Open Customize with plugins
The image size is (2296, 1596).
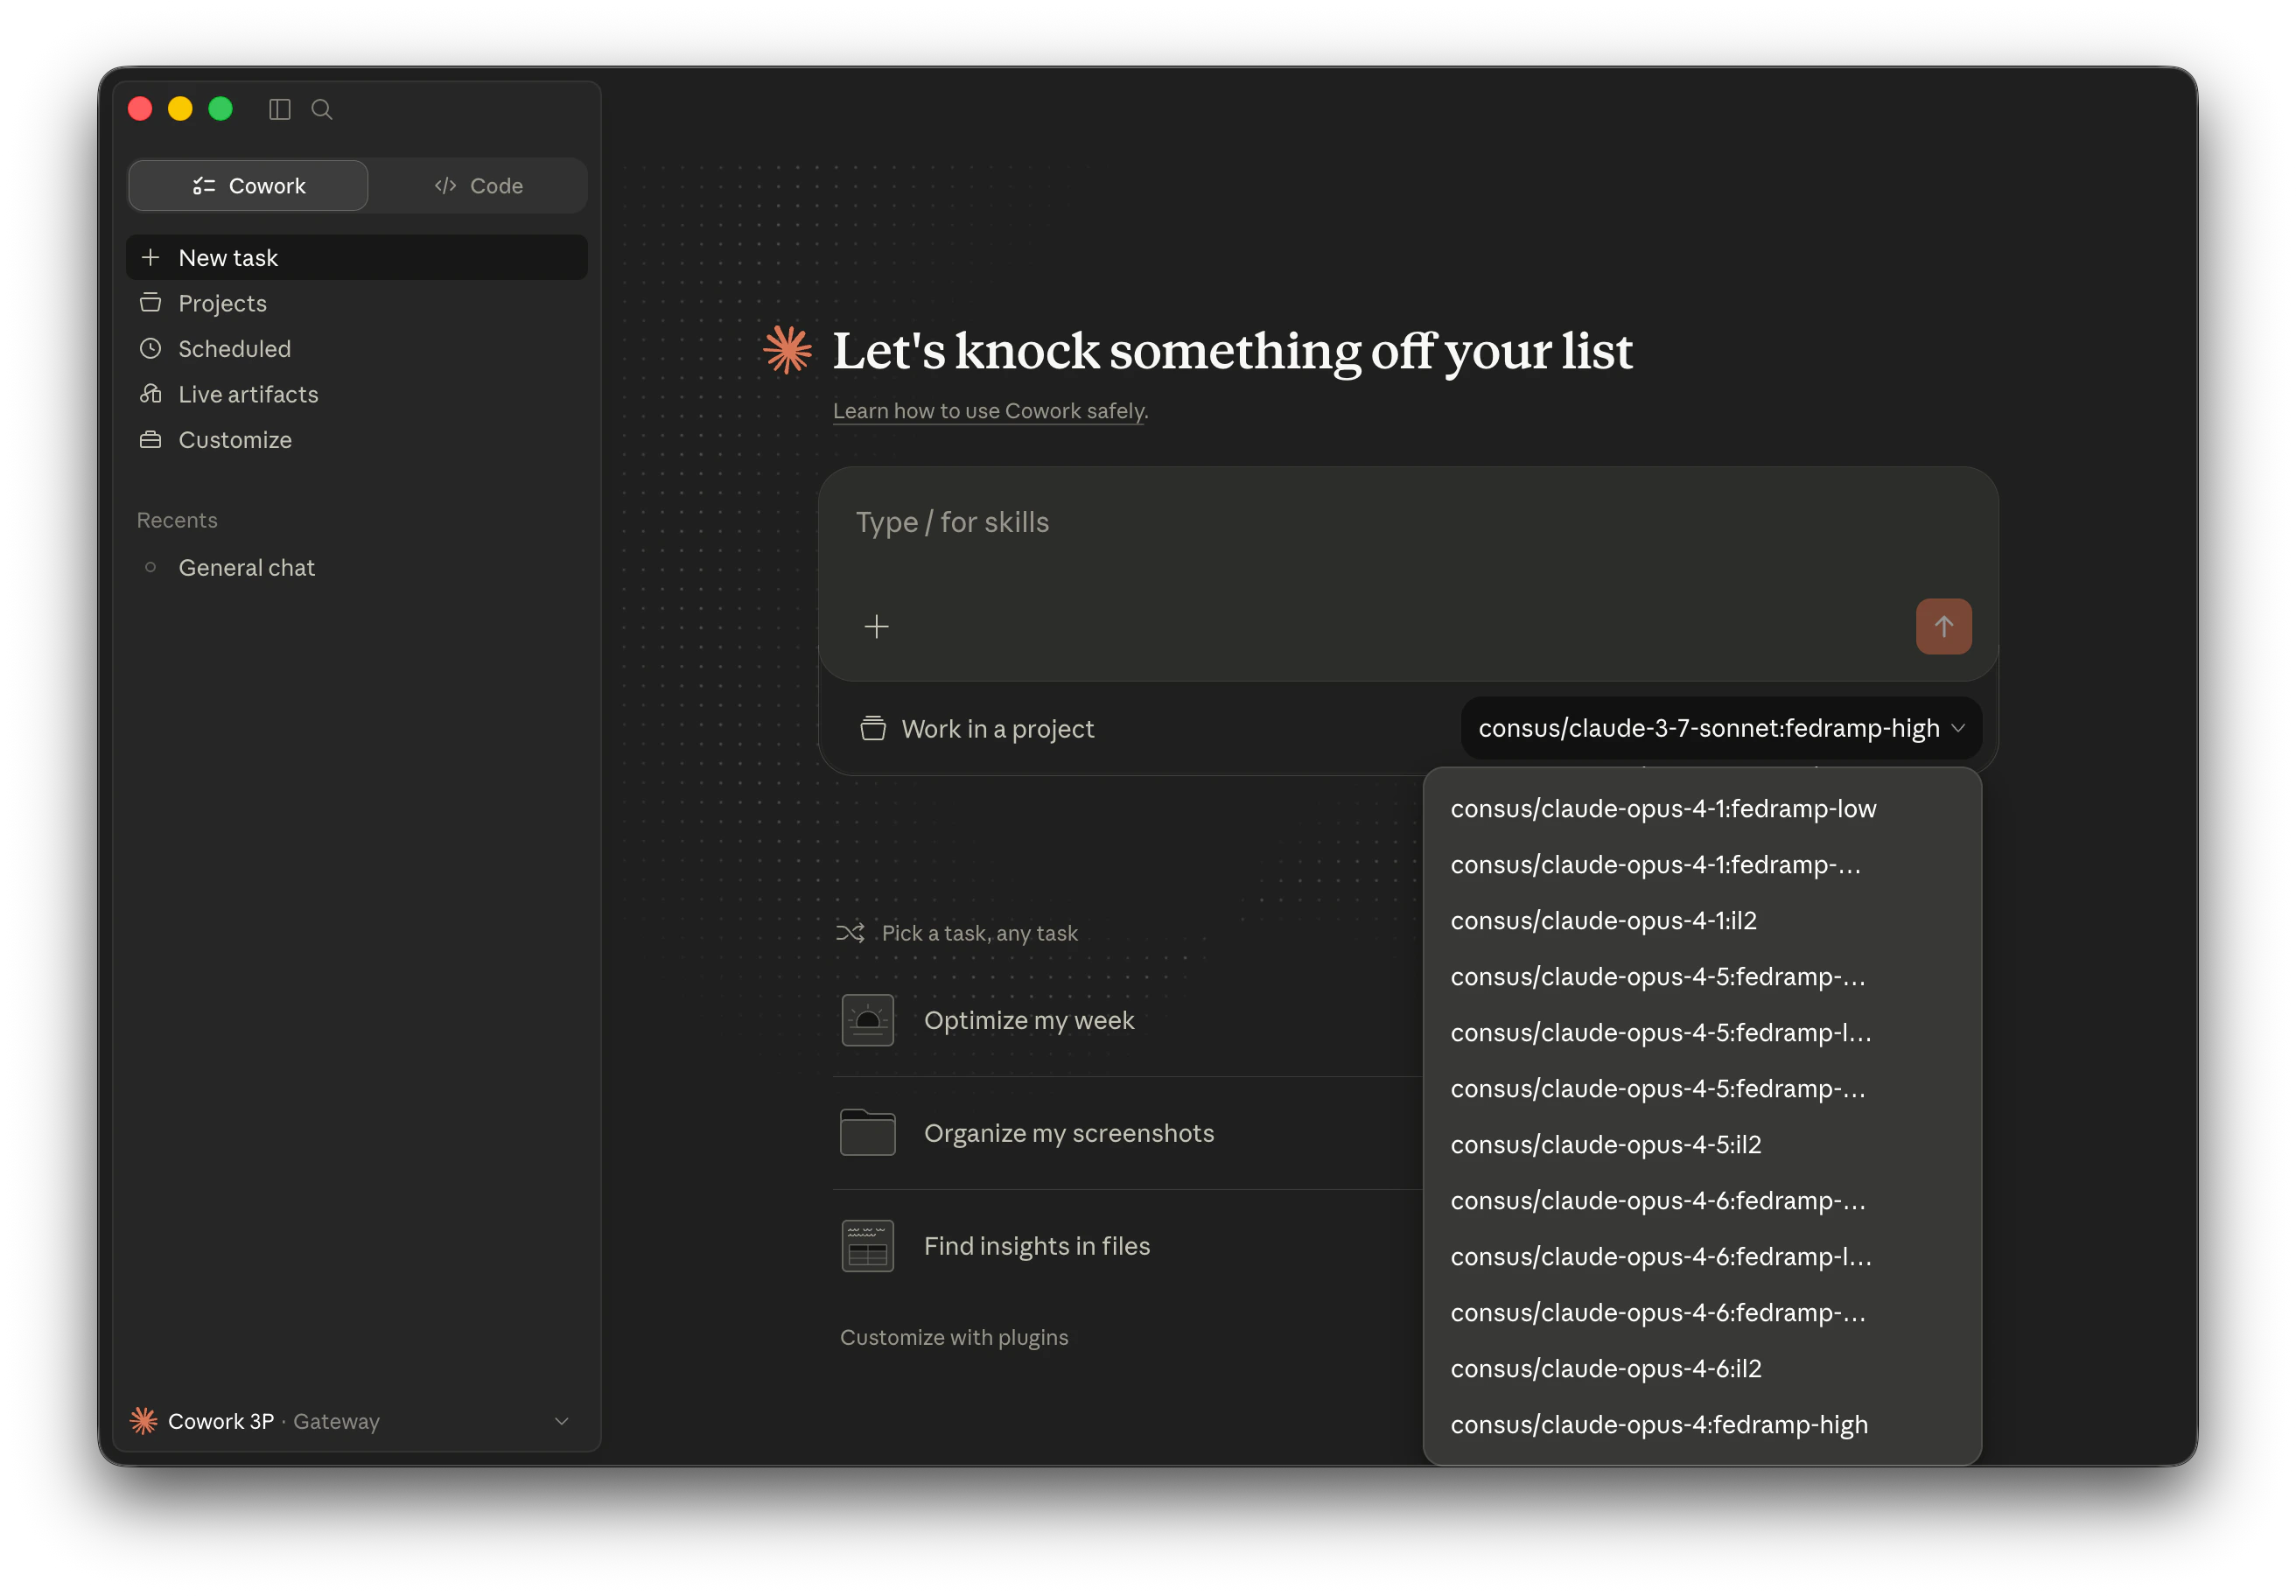tap(954, 1338)
